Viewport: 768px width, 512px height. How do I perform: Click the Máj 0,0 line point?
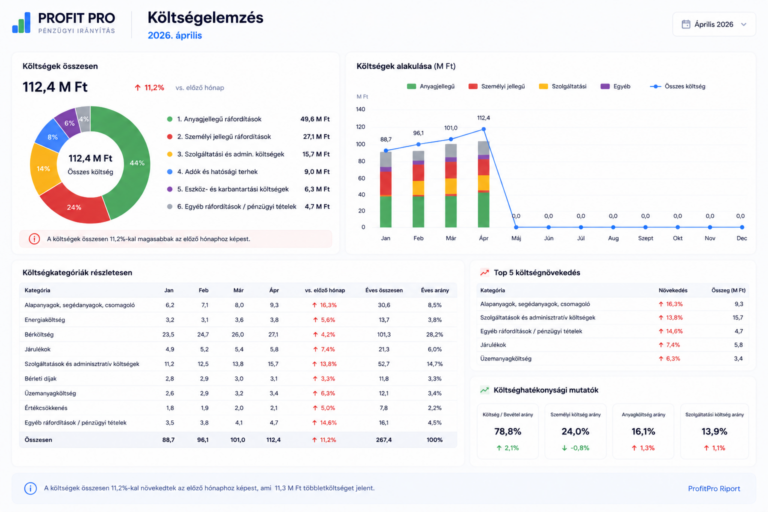coord(516,227)
